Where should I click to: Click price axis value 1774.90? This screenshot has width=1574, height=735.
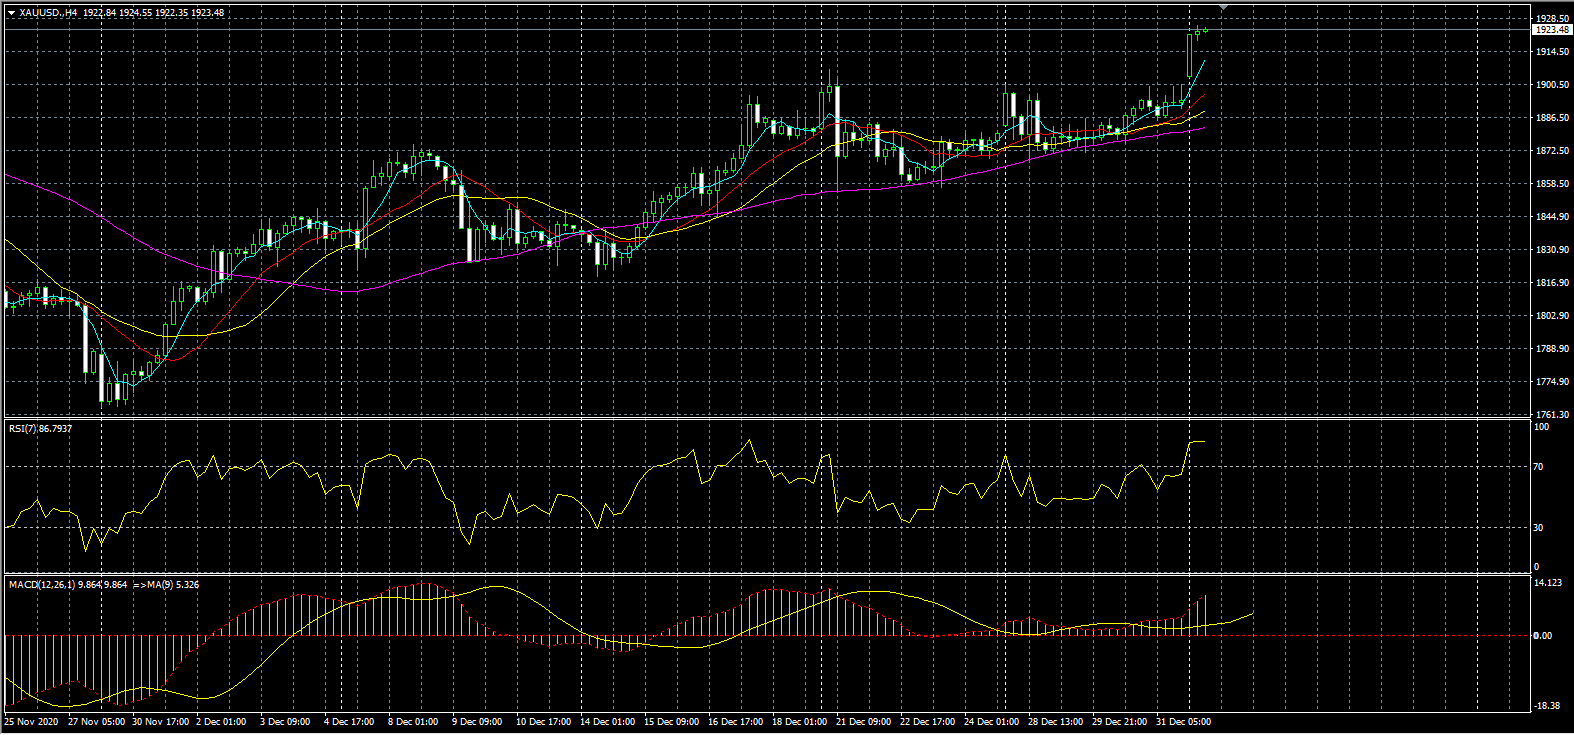tap(1552, 382)
